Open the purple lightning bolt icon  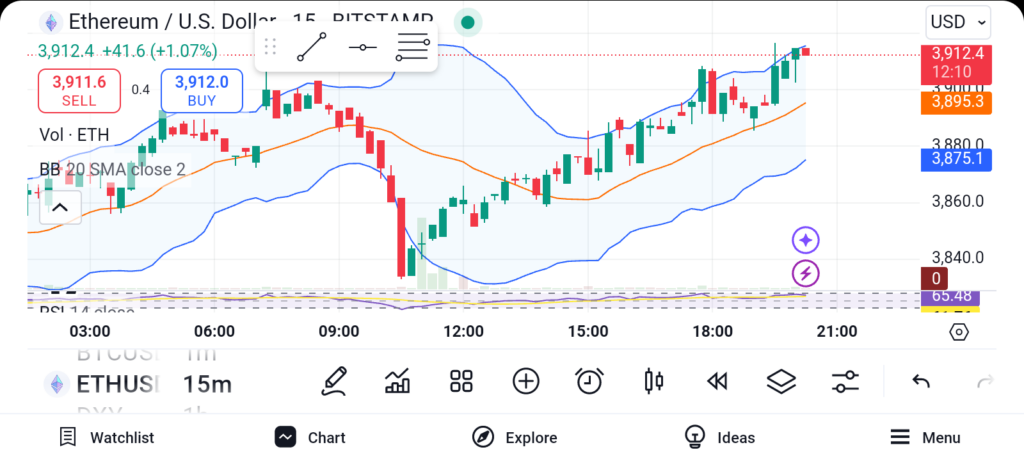806,274
